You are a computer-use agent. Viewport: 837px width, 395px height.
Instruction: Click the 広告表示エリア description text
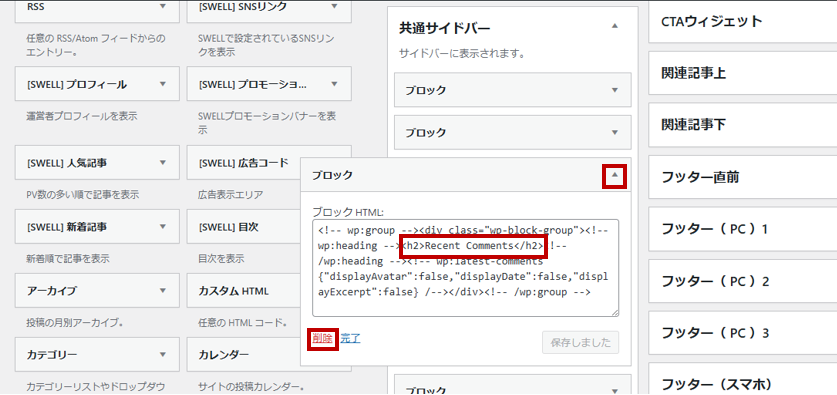click(230, 194)
